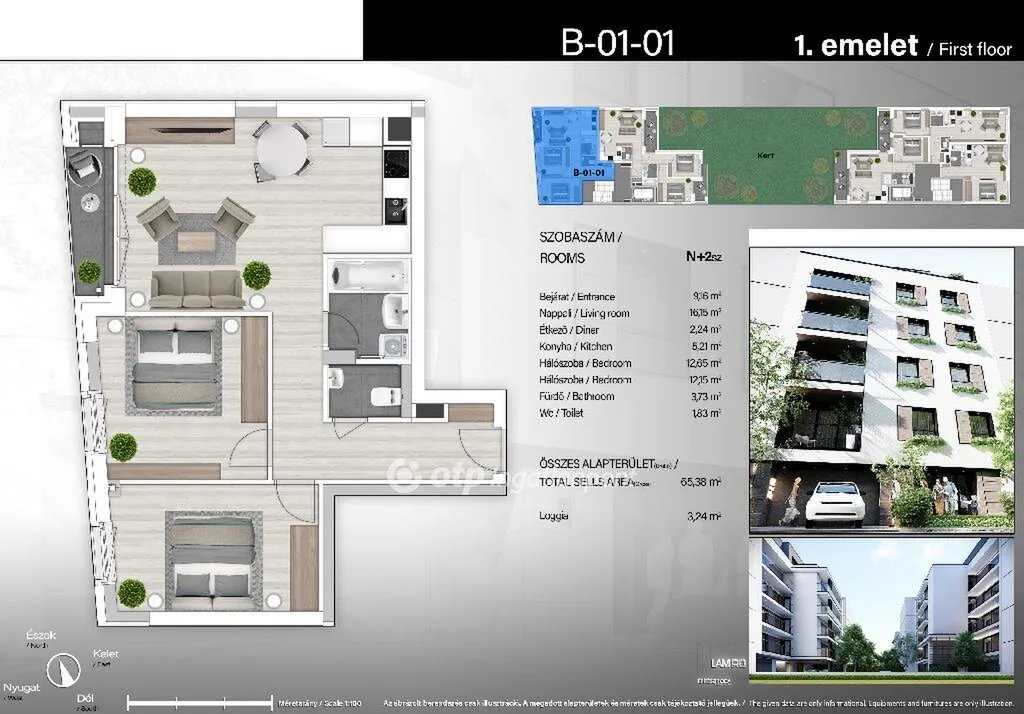Screen dimensions: 1024x714
Task: Click the "Loggia" row label
Action: pyautogui.click(x=554, y=516)
